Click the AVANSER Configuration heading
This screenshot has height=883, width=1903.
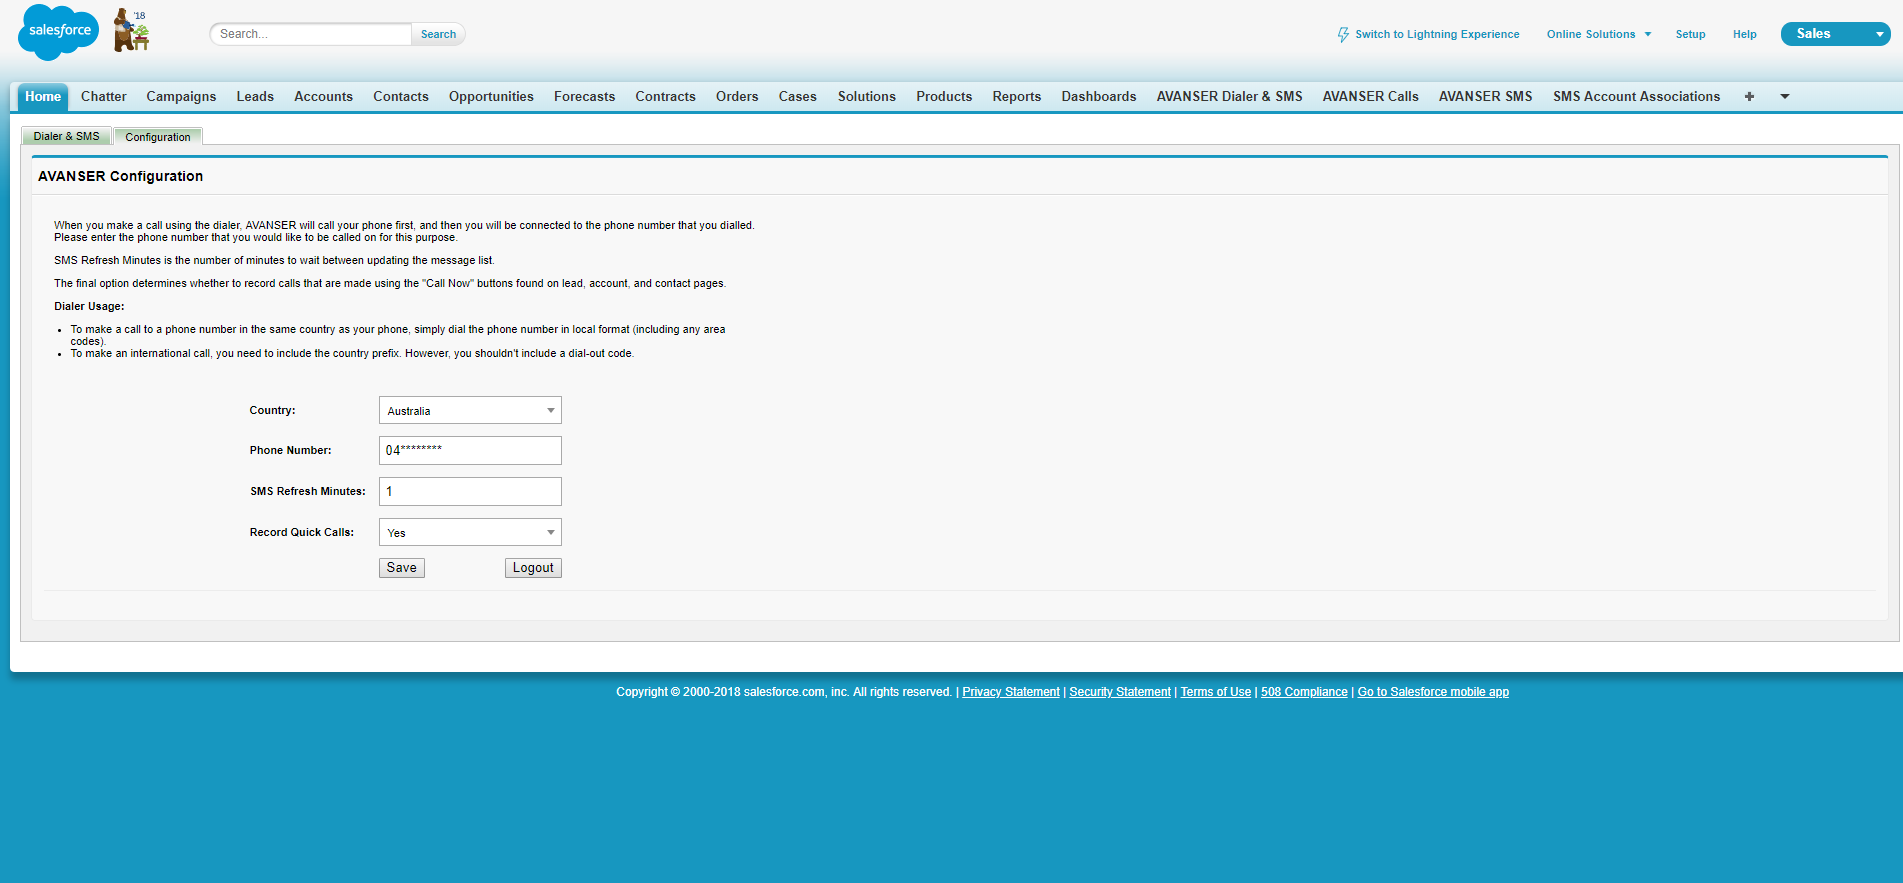120,176
